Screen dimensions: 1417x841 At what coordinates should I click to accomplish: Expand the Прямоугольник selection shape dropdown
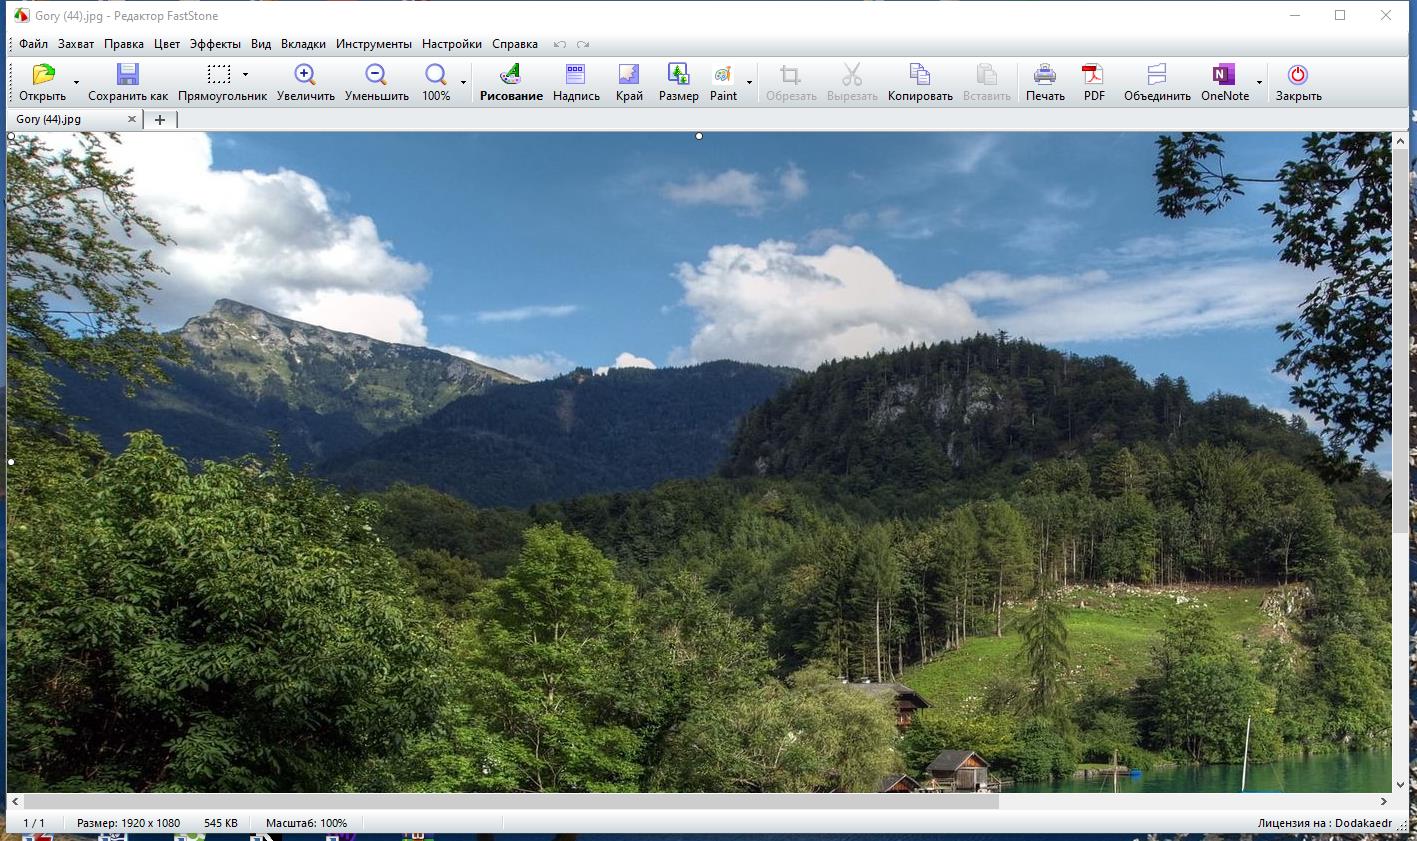[x=245, y=74]
